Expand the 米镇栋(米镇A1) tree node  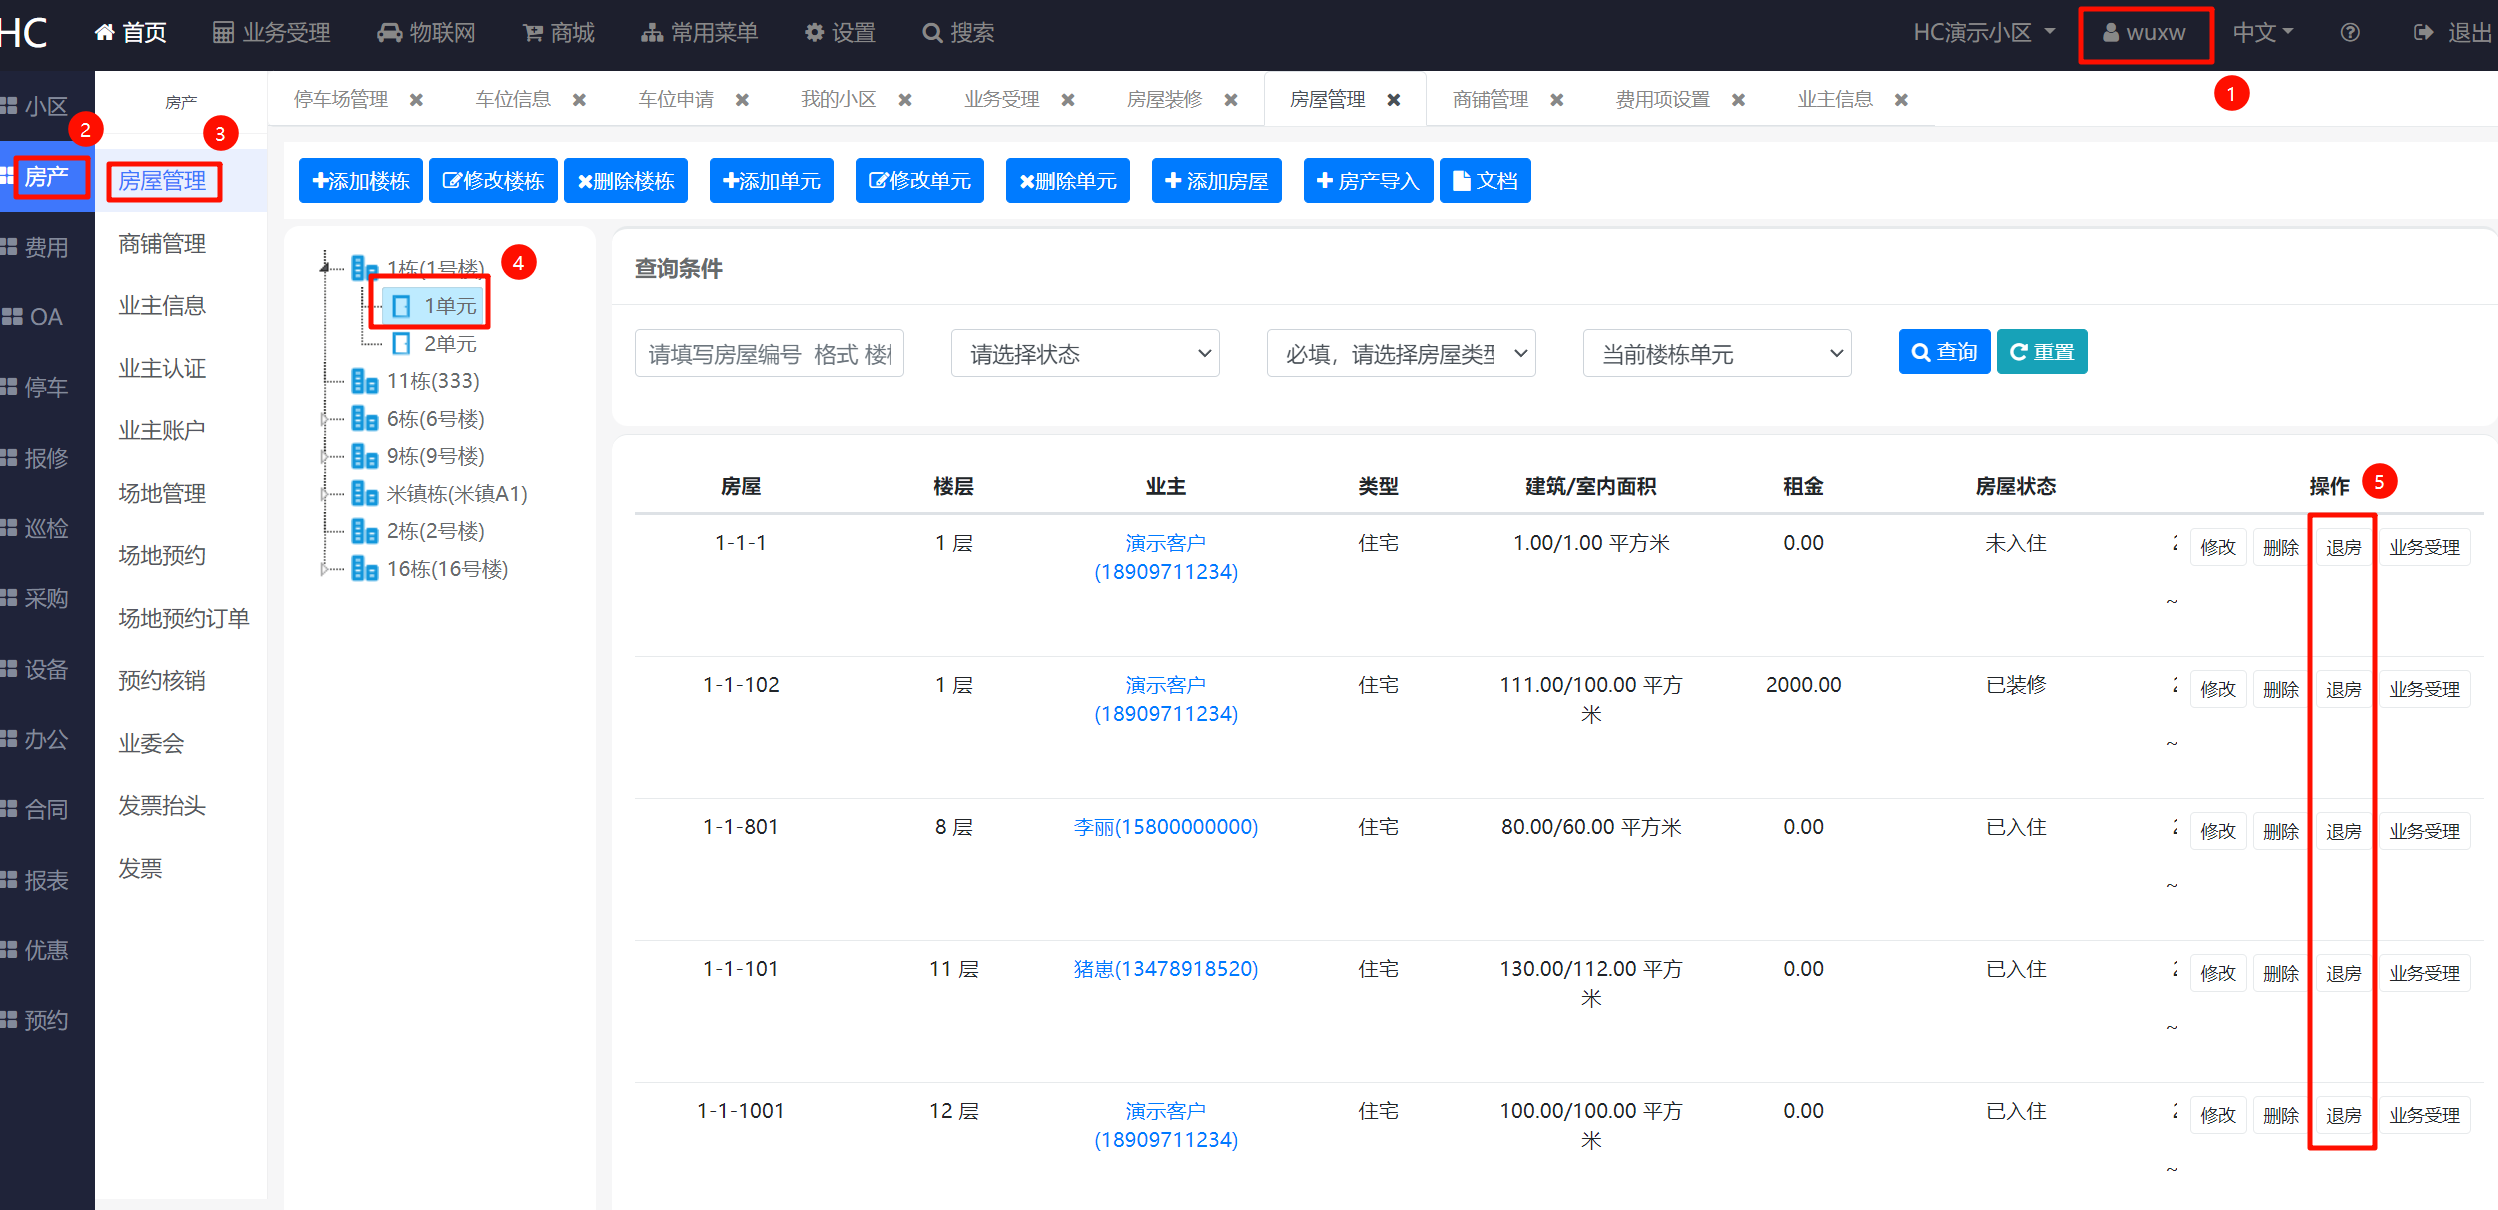pos(324,494)
